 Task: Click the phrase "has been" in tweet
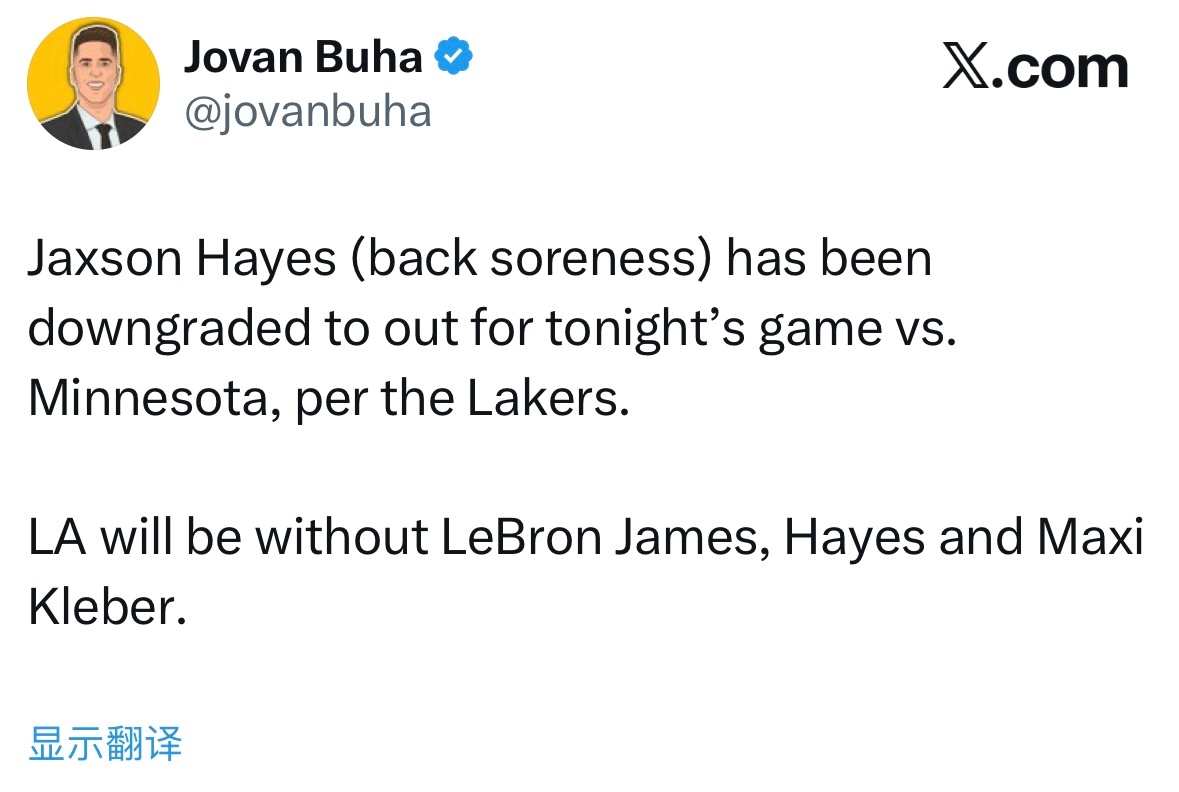[829, 260]
